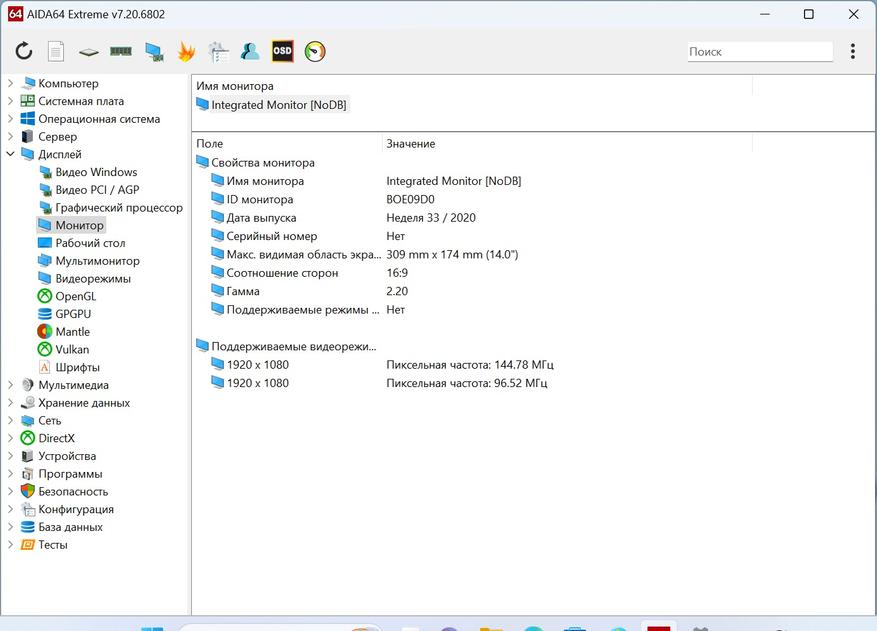Select the ID монитора property row
The width and height of the screenshot is (877, 631).
259,199
